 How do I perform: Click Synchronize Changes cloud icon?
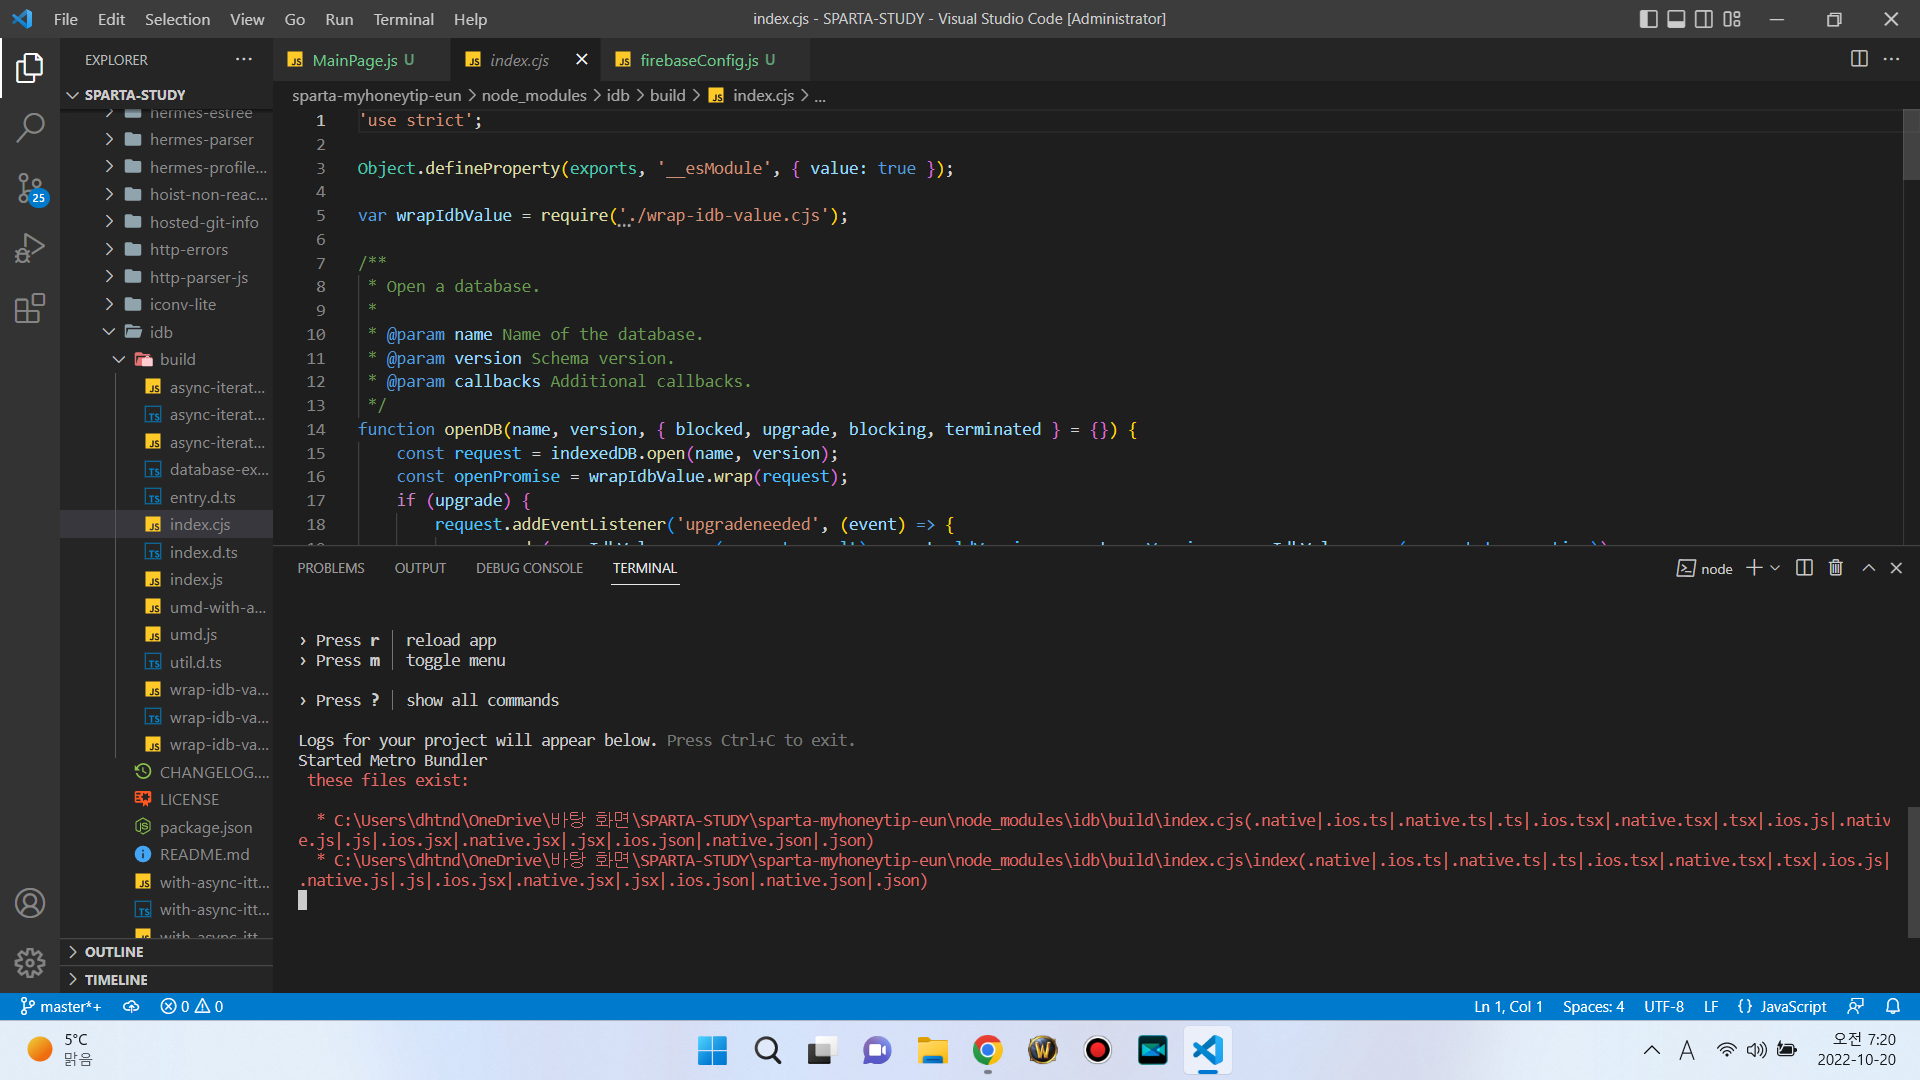coord(131,1006)
